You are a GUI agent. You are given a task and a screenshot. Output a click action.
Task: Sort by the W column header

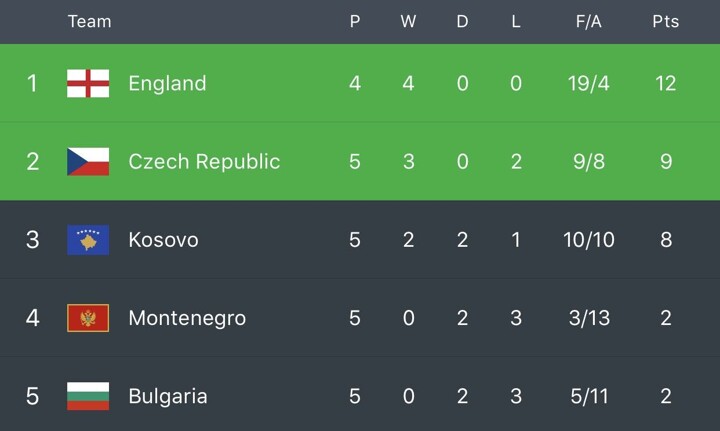408,21
